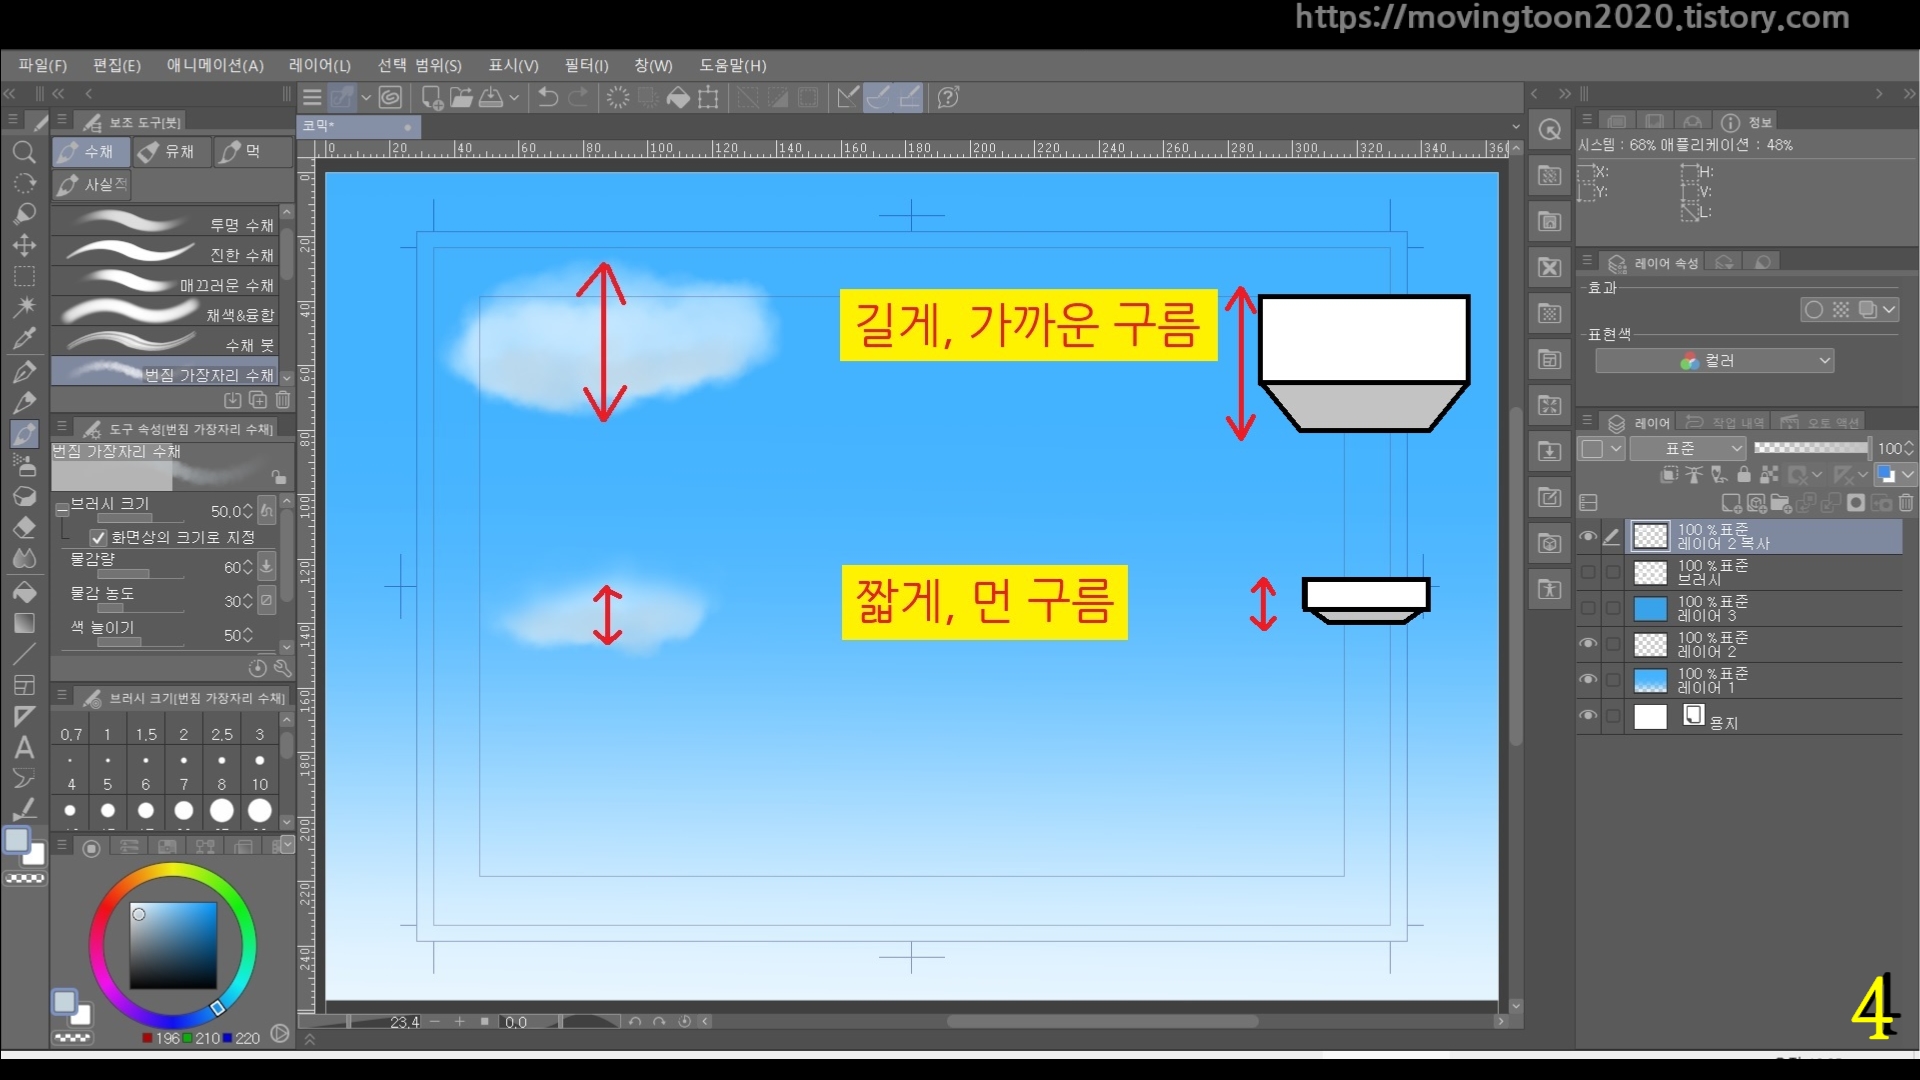Image resolution: width=1920 pixels, height=1080 pixels.
Task: Click the clear/delete selection icon
Action: (x=618, y=97)
